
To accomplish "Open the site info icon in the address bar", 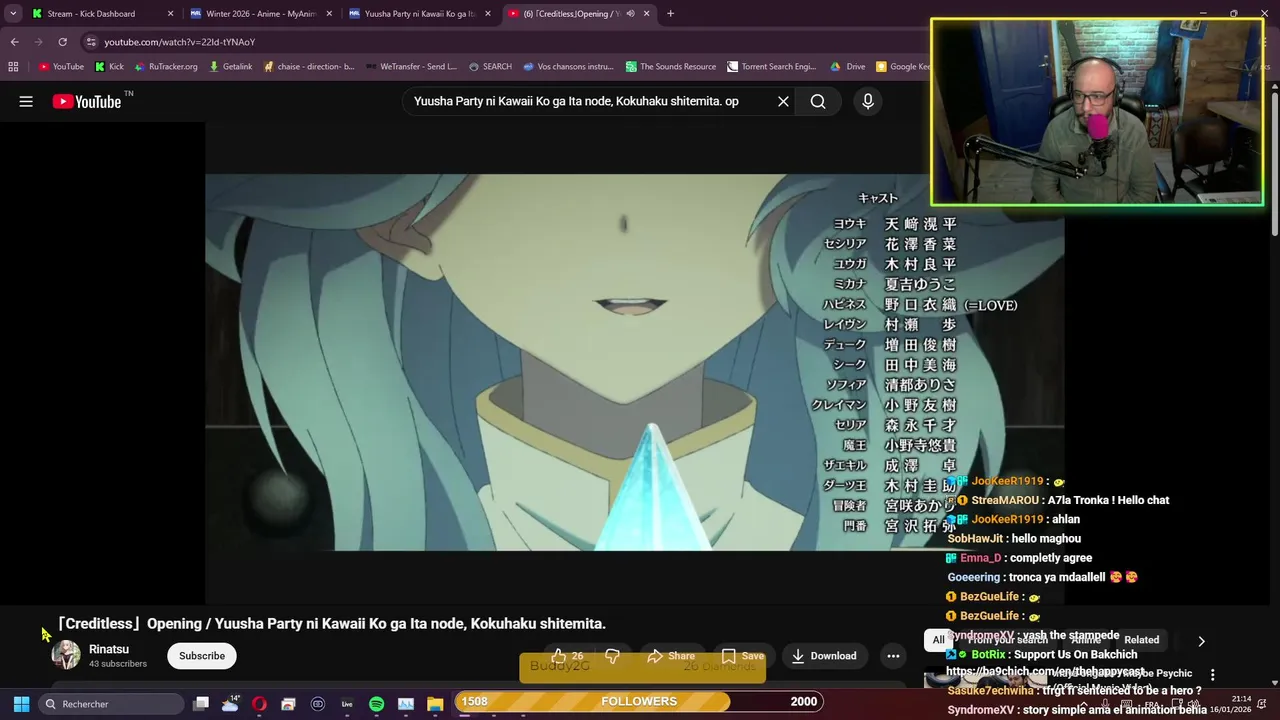I will click(91, 42).
